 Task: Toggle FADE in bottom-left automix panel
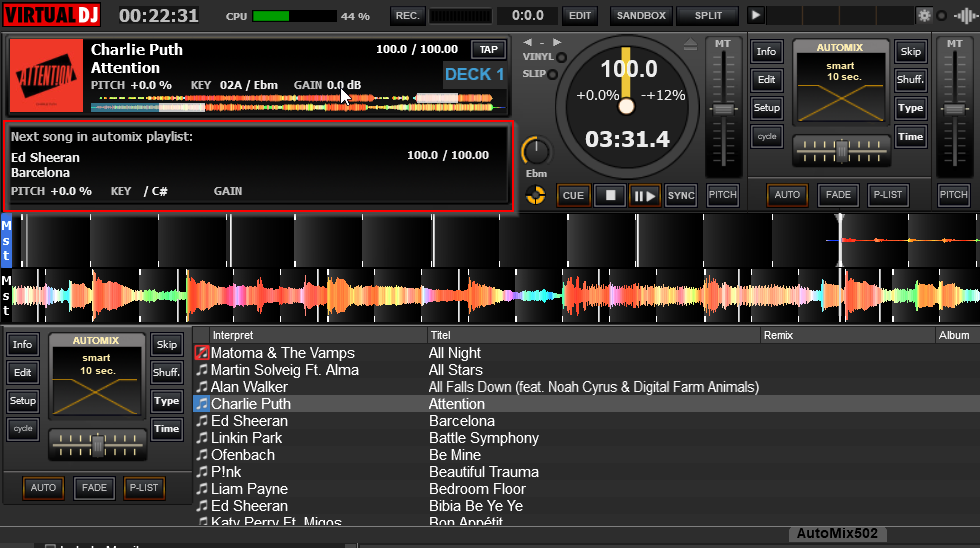94,487
